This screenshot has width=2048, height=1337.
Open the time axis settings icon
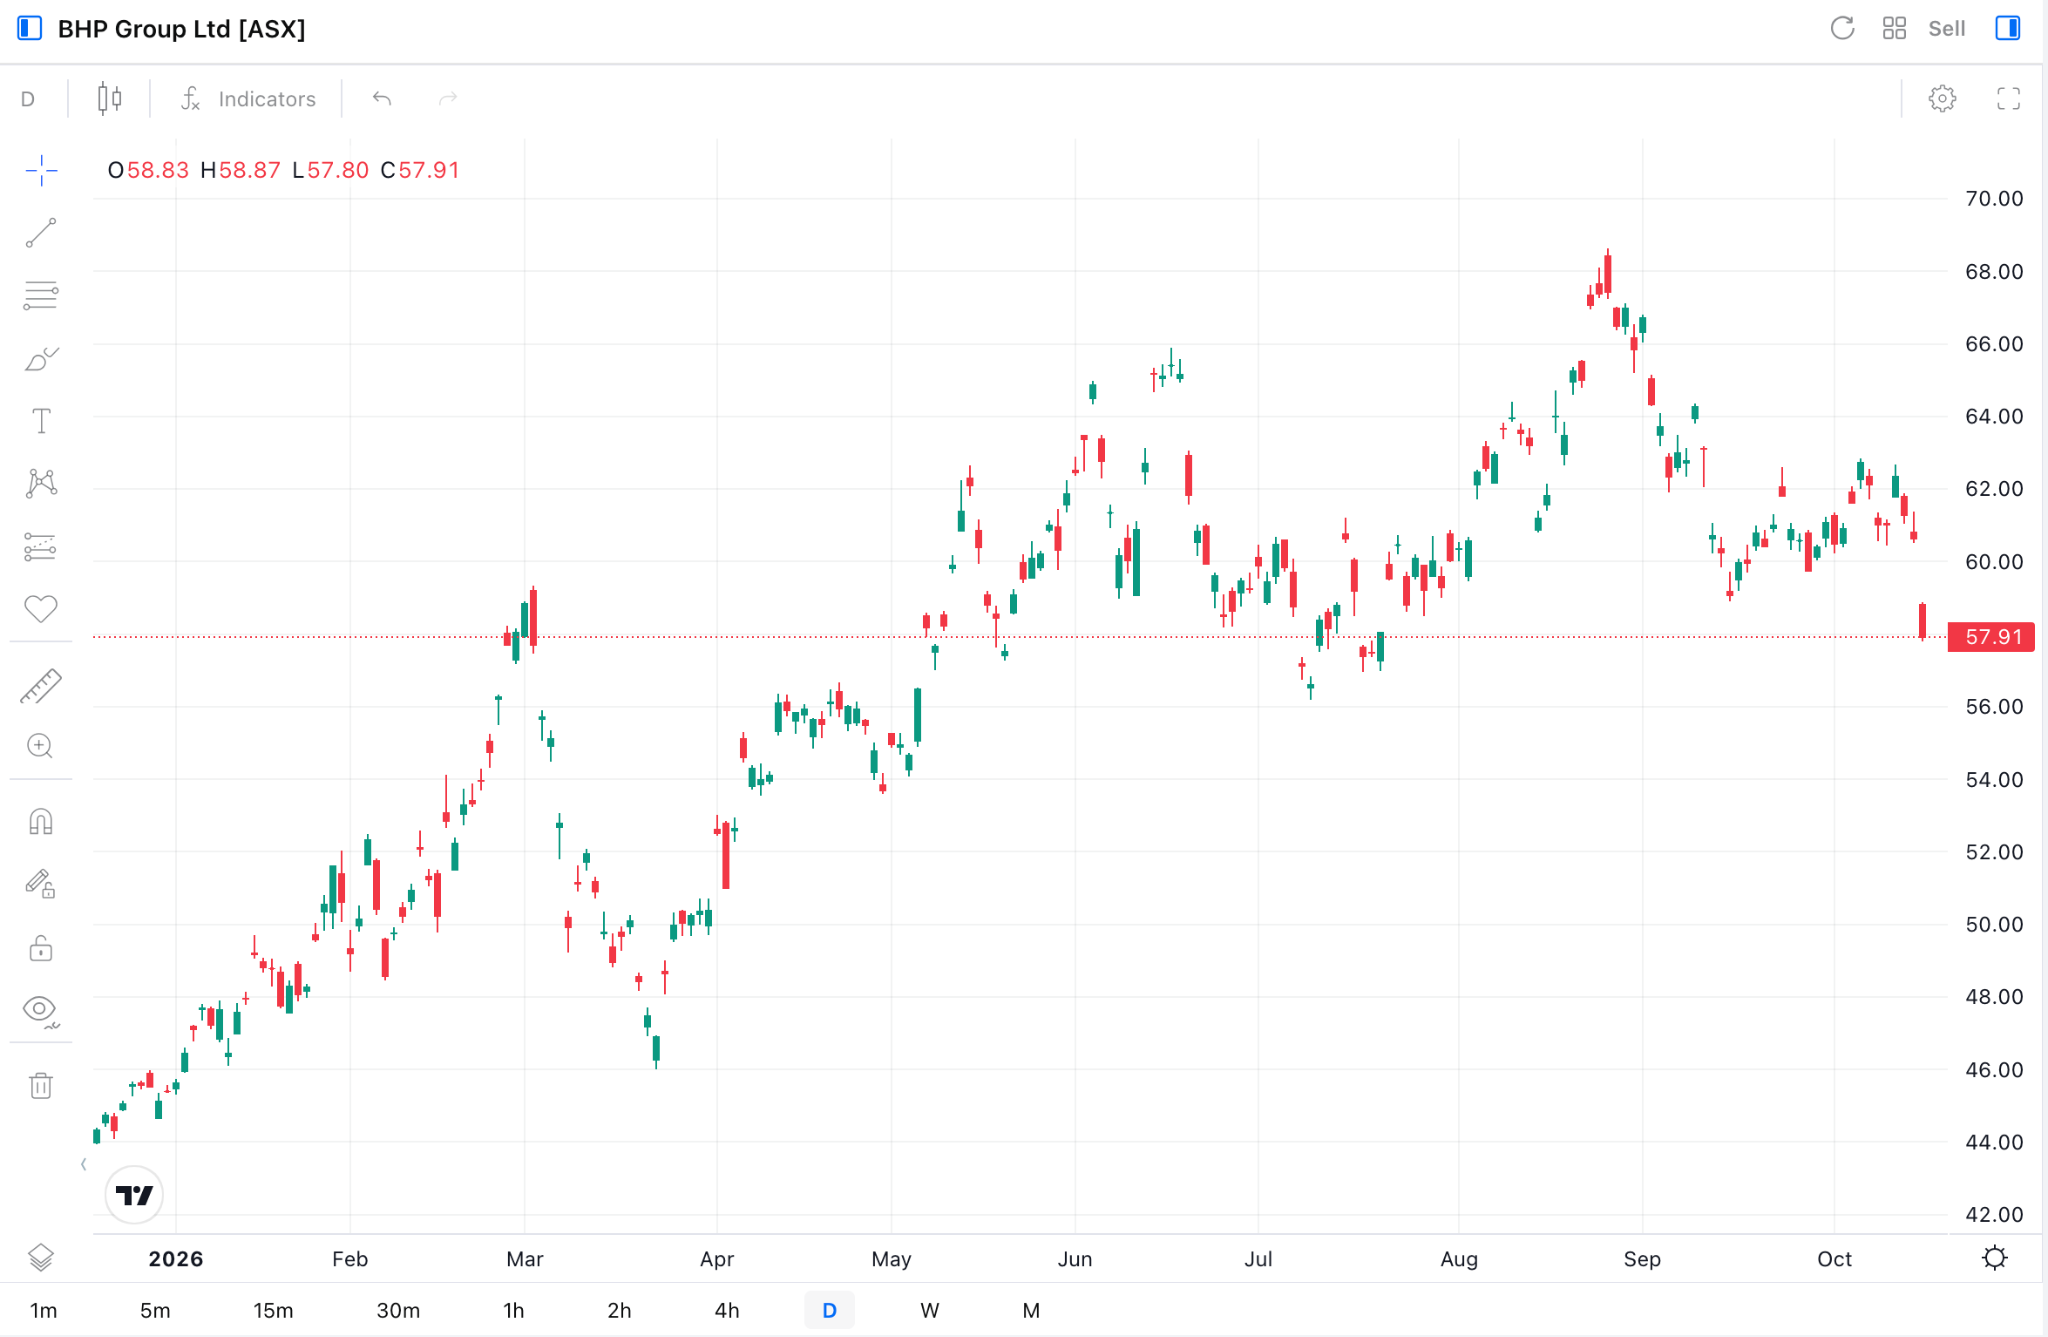coord(1994,1258)
